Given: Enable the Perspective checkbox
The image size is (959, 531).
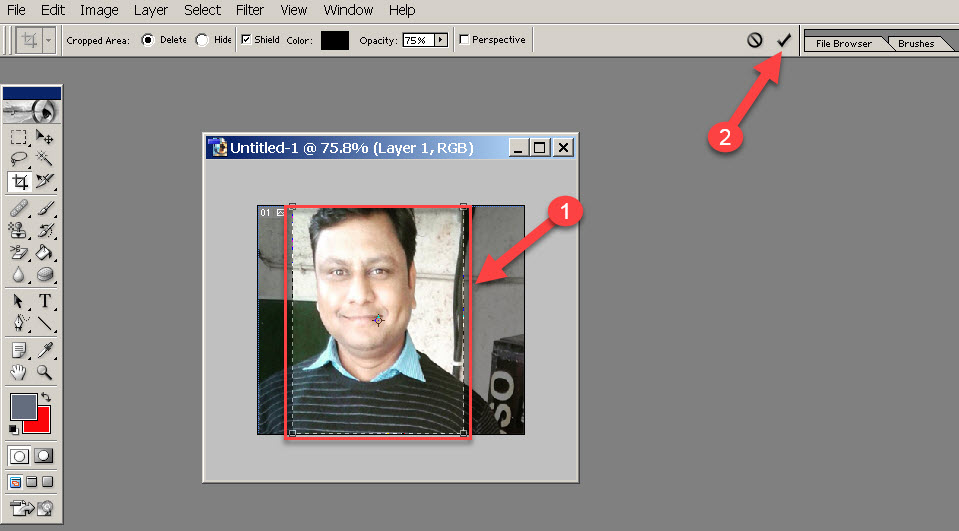Looking at the screenshot, I should (x=464, y=40).
